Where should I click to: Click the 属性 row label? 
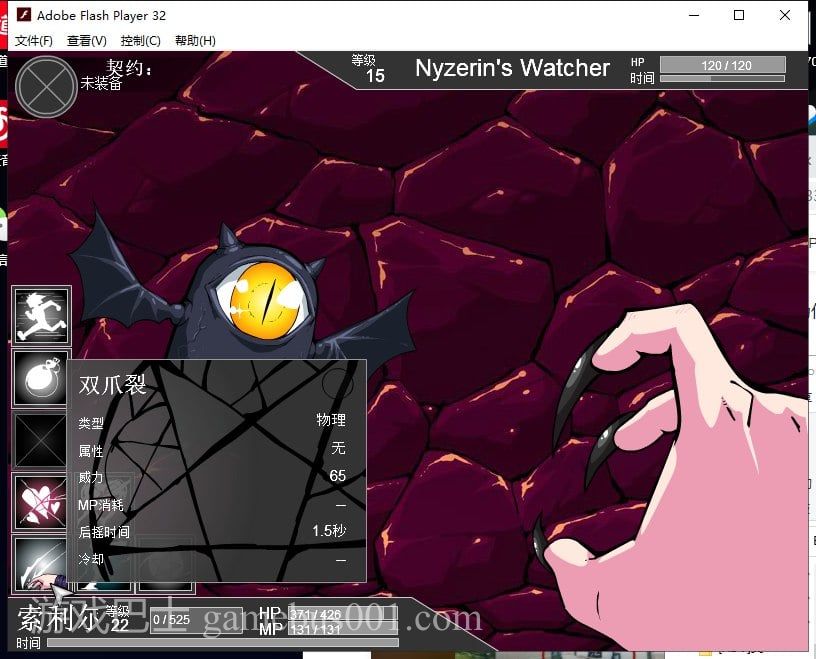pyautogui.click(x=91, y=451)
